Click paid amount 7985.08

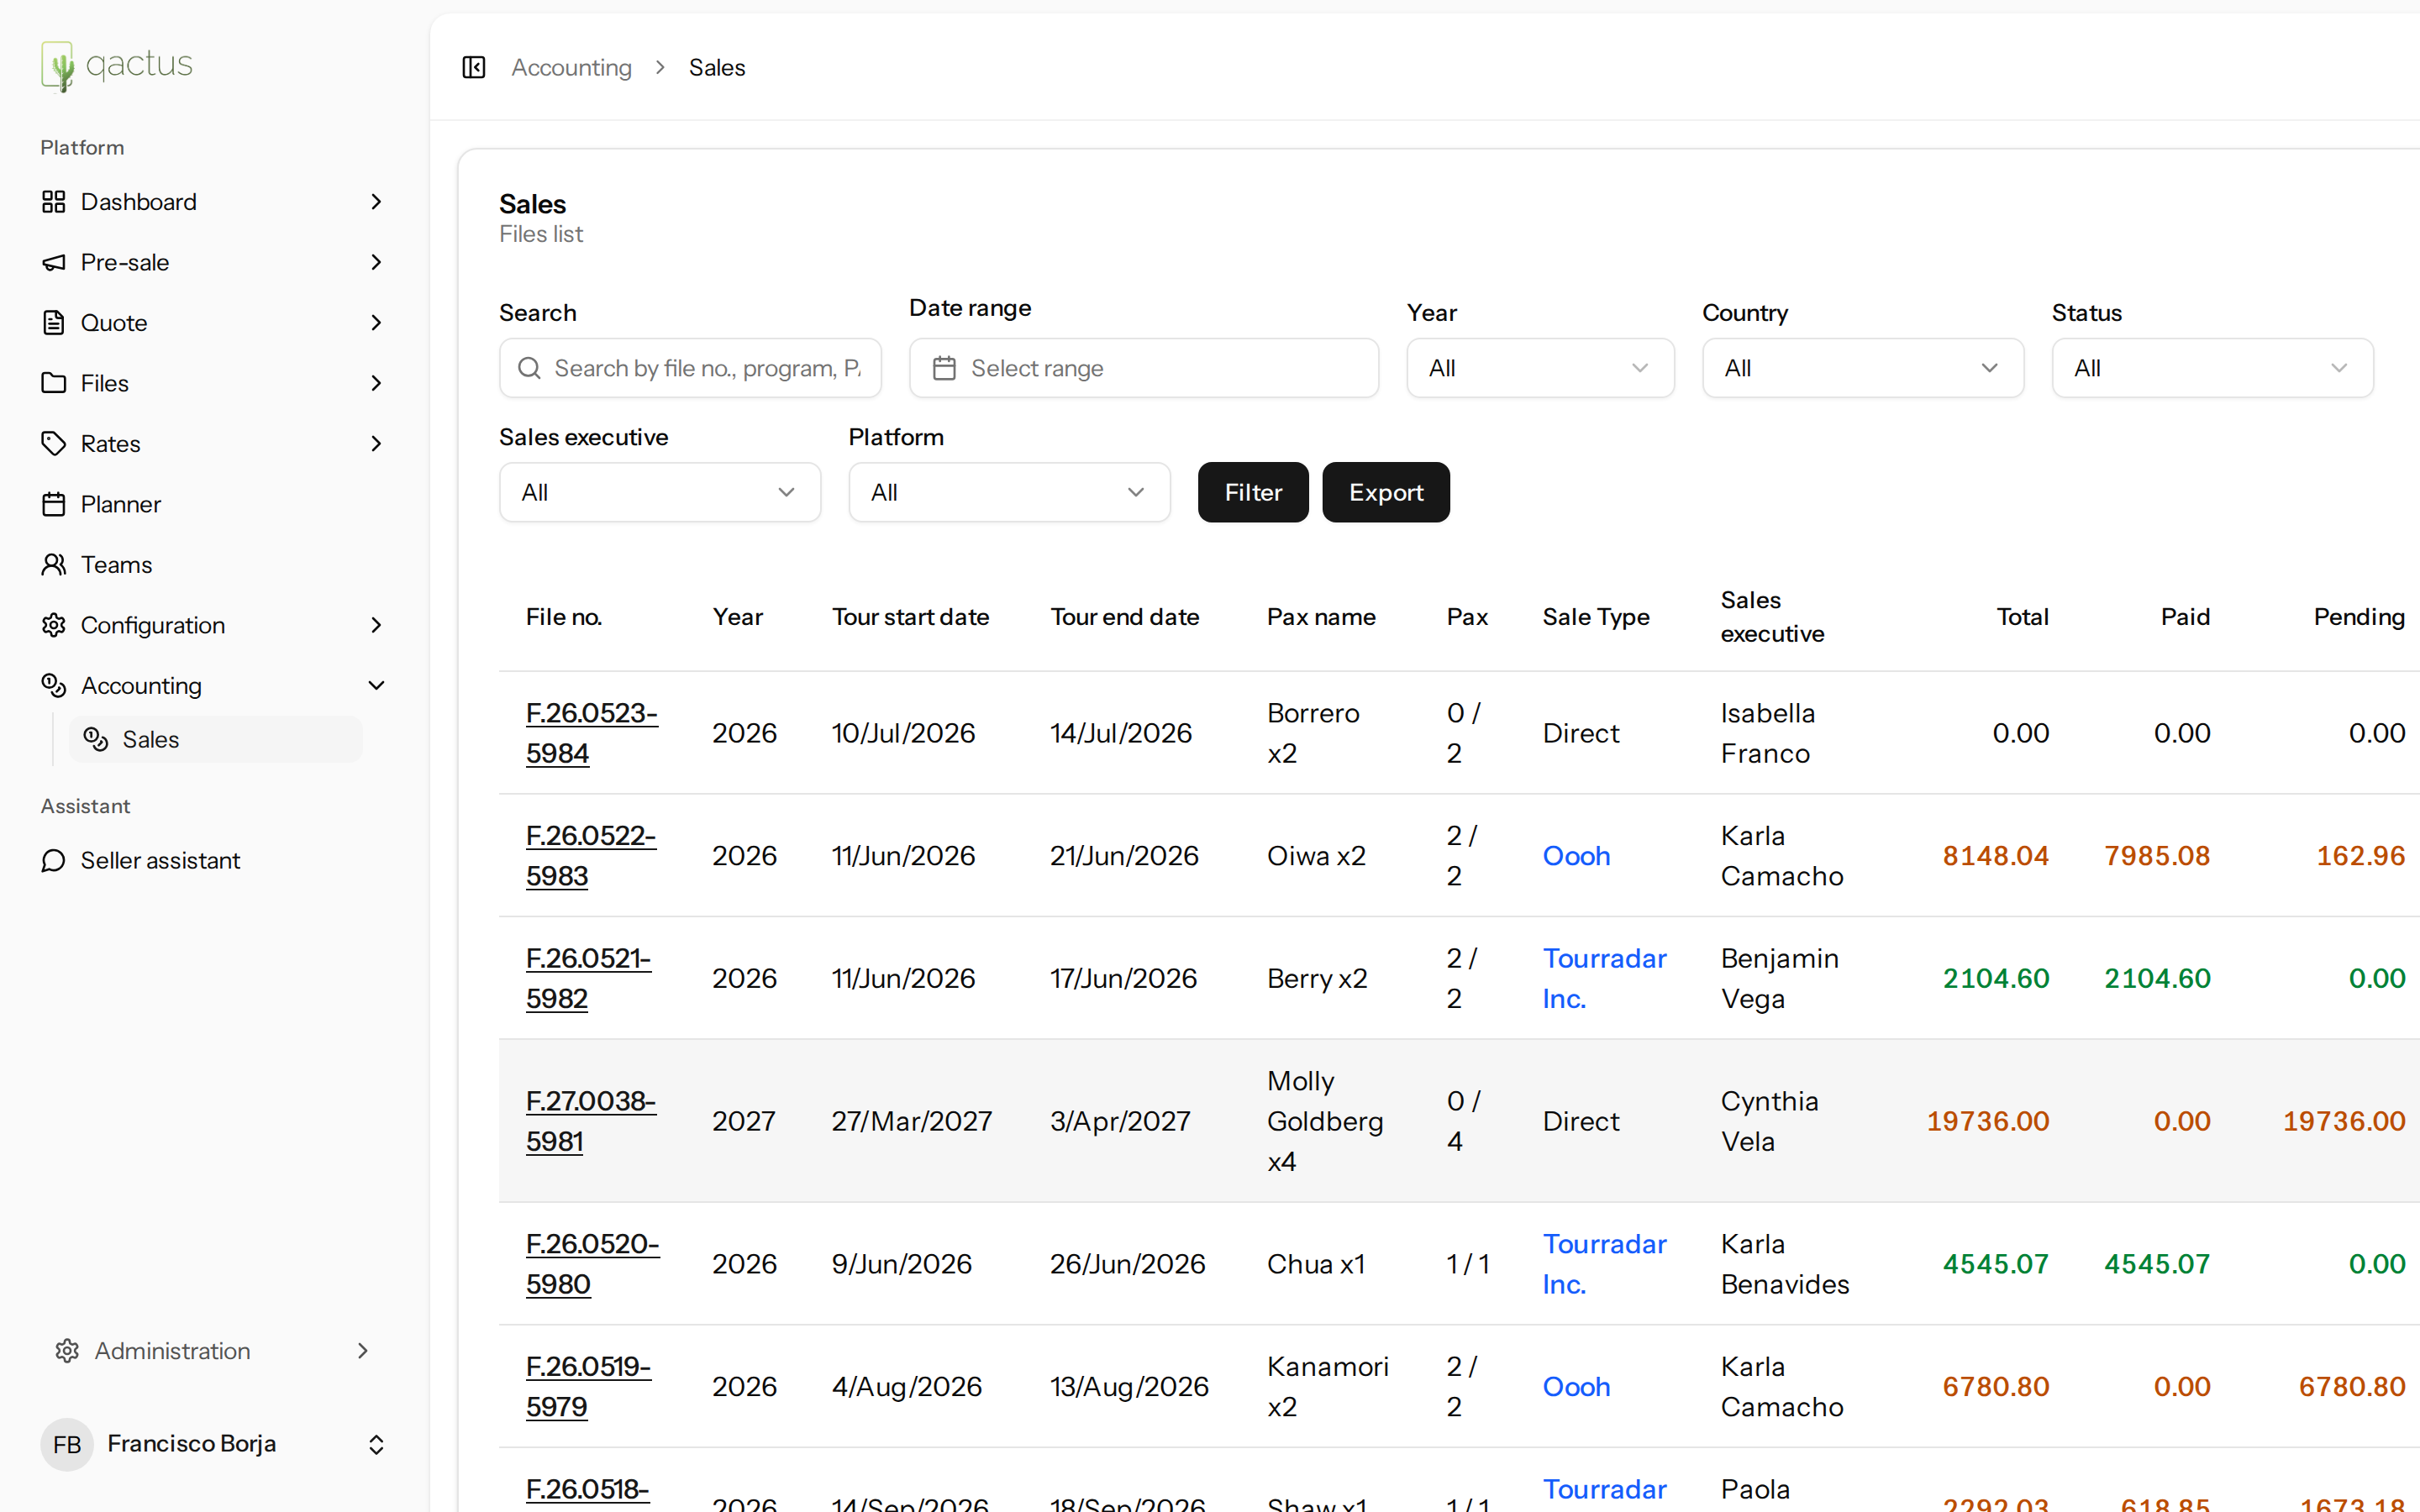(x=2157, y=856)
